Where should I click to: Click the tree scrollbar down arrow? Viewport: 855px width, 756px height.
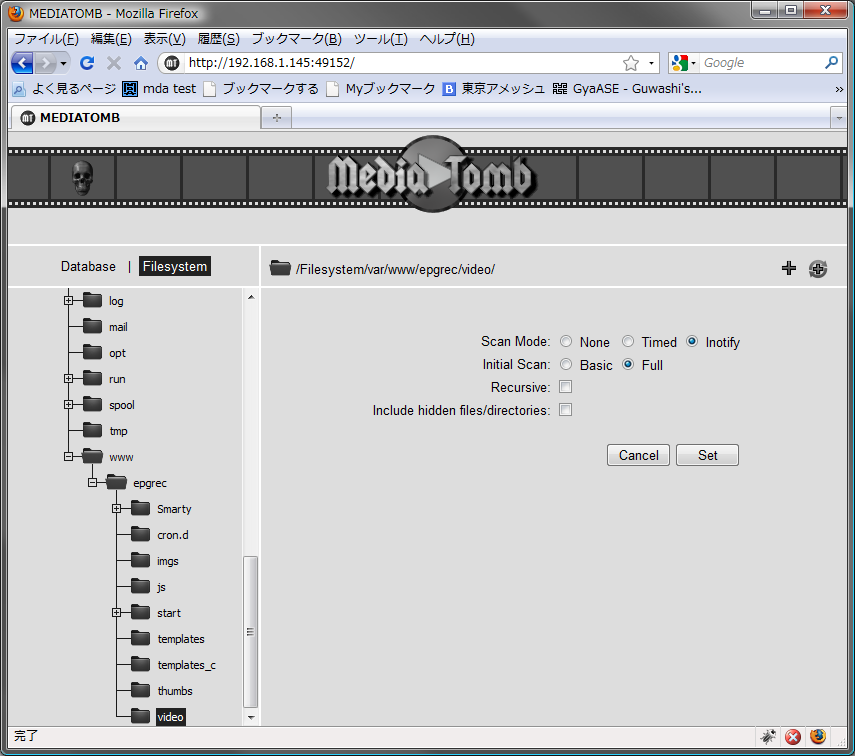251,717
